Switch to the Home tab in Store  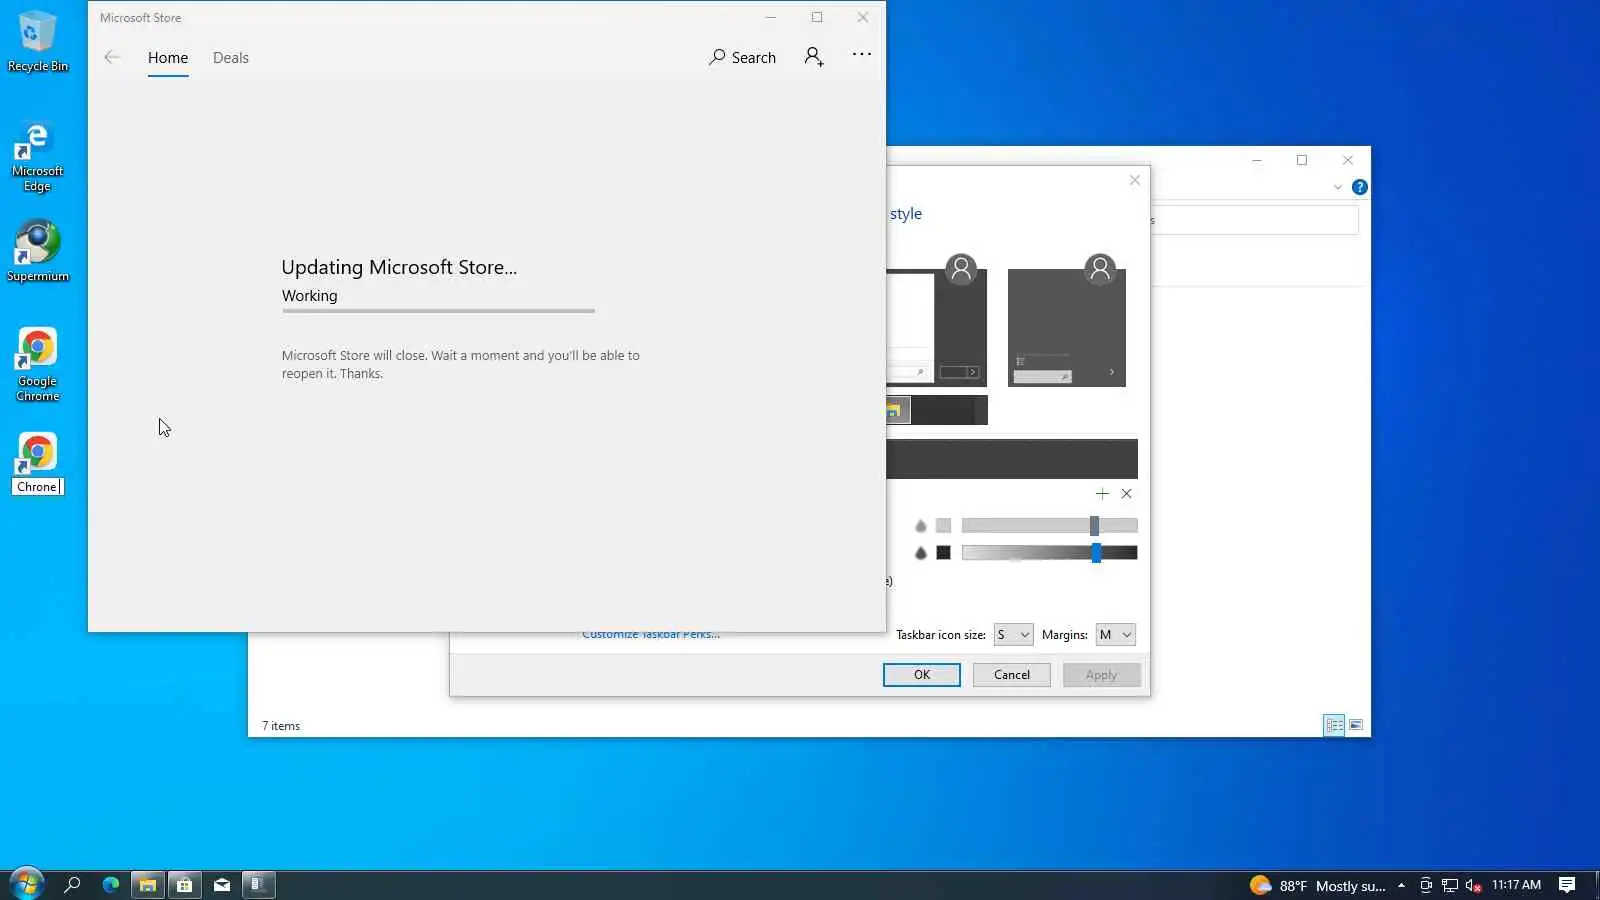pos(168,58)
